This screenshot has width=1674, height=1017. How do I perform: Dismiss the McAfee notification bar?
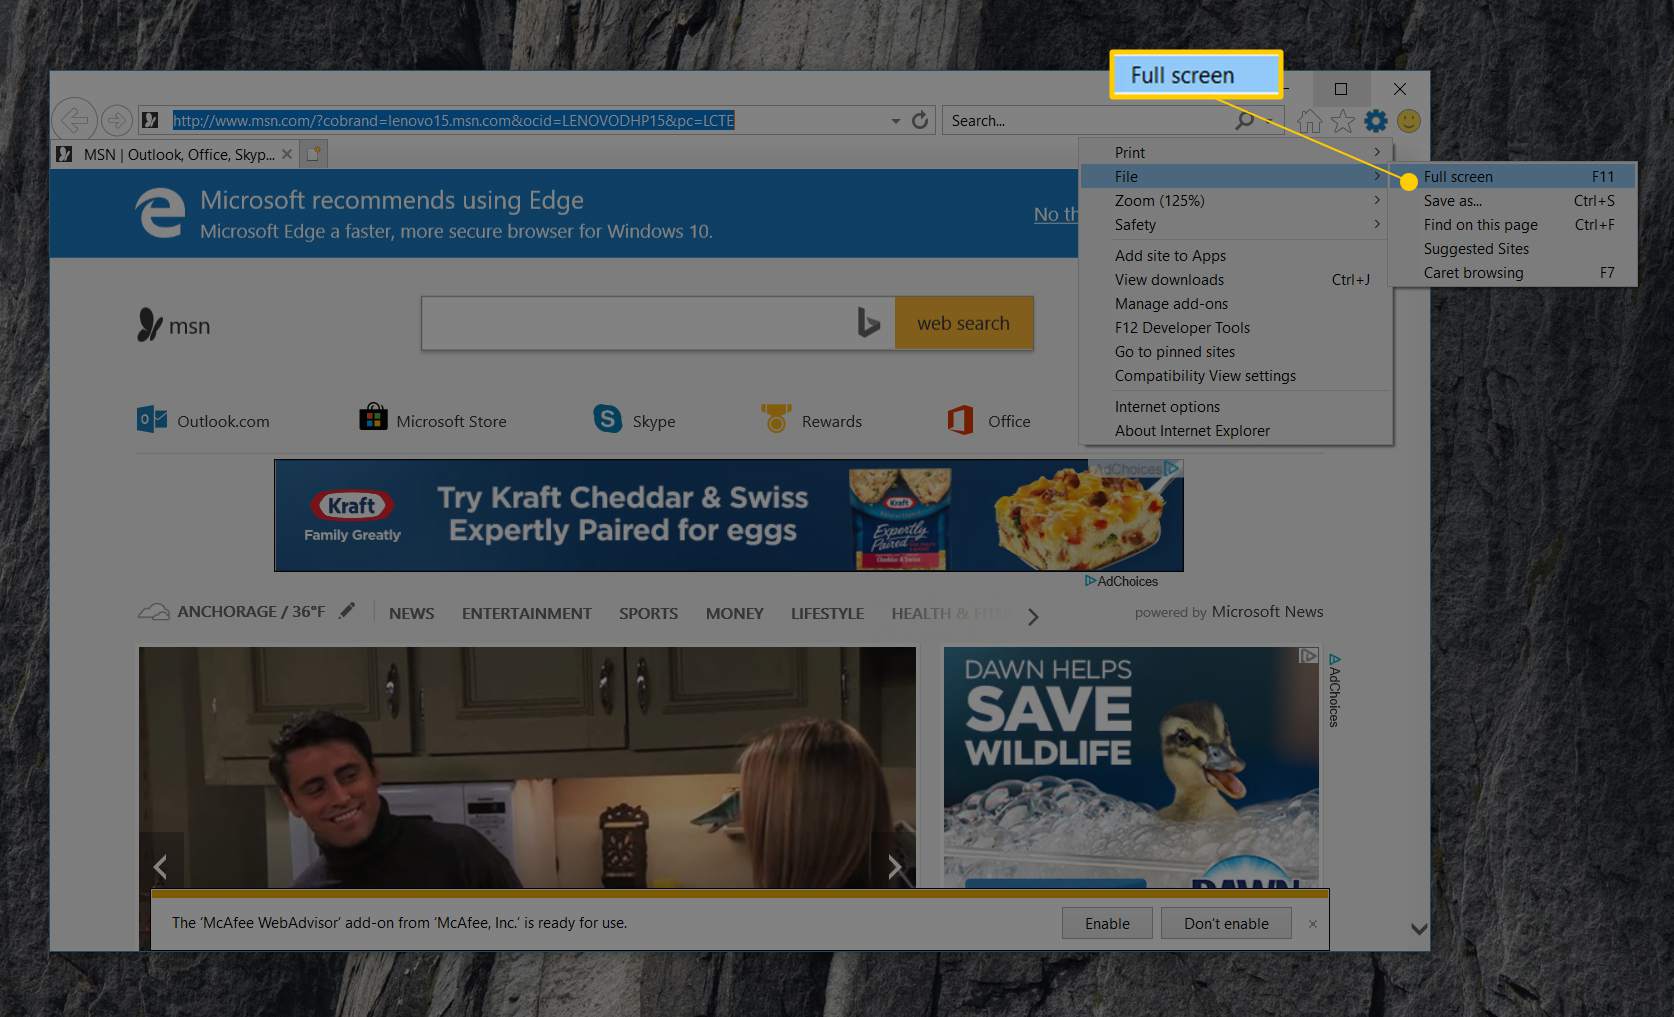click(x=1313, y=924)
